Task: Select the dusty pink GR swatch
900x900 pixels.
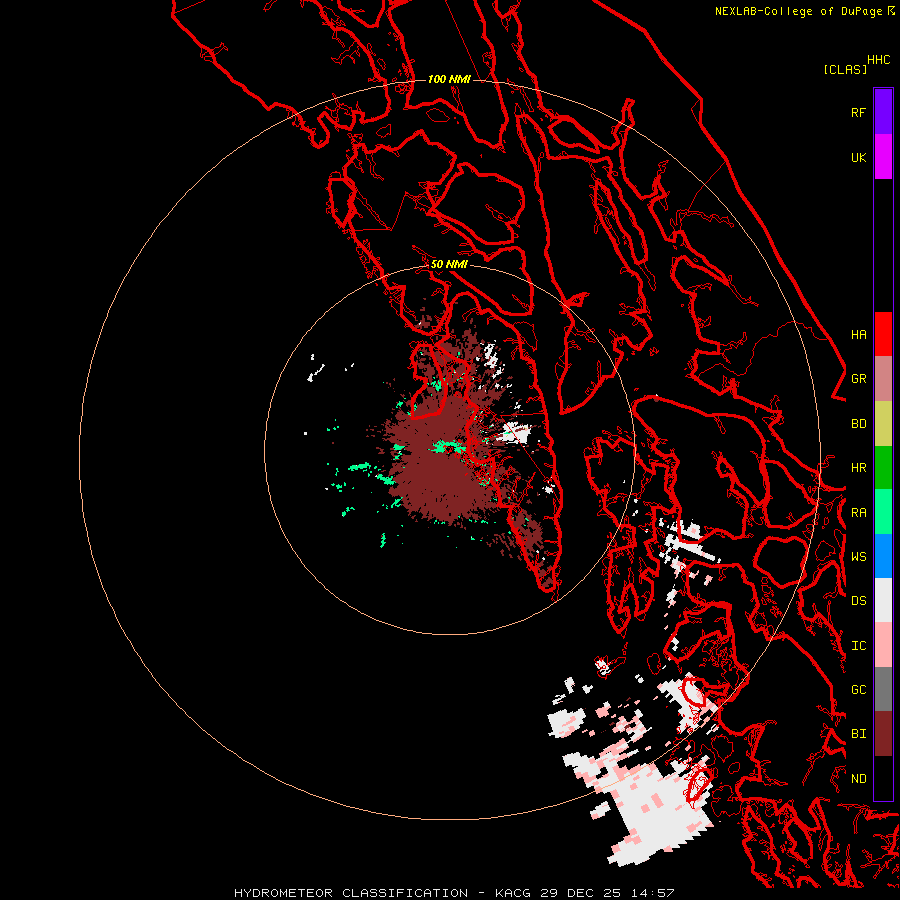Action: 883,379
